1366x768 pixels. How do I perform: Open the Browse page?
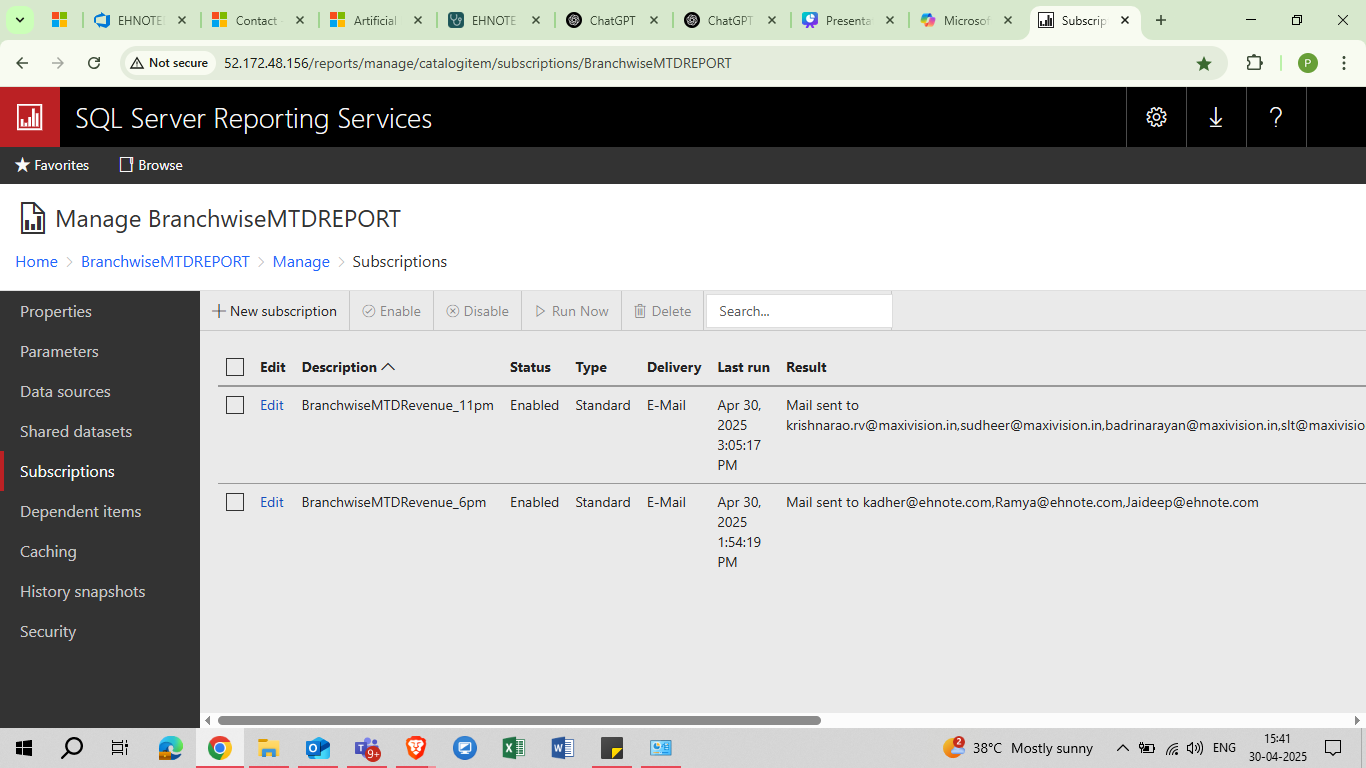151,165
